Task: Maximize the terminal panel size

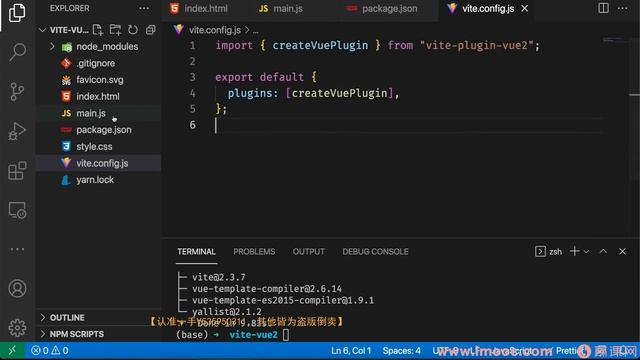Action: point(603,251)
